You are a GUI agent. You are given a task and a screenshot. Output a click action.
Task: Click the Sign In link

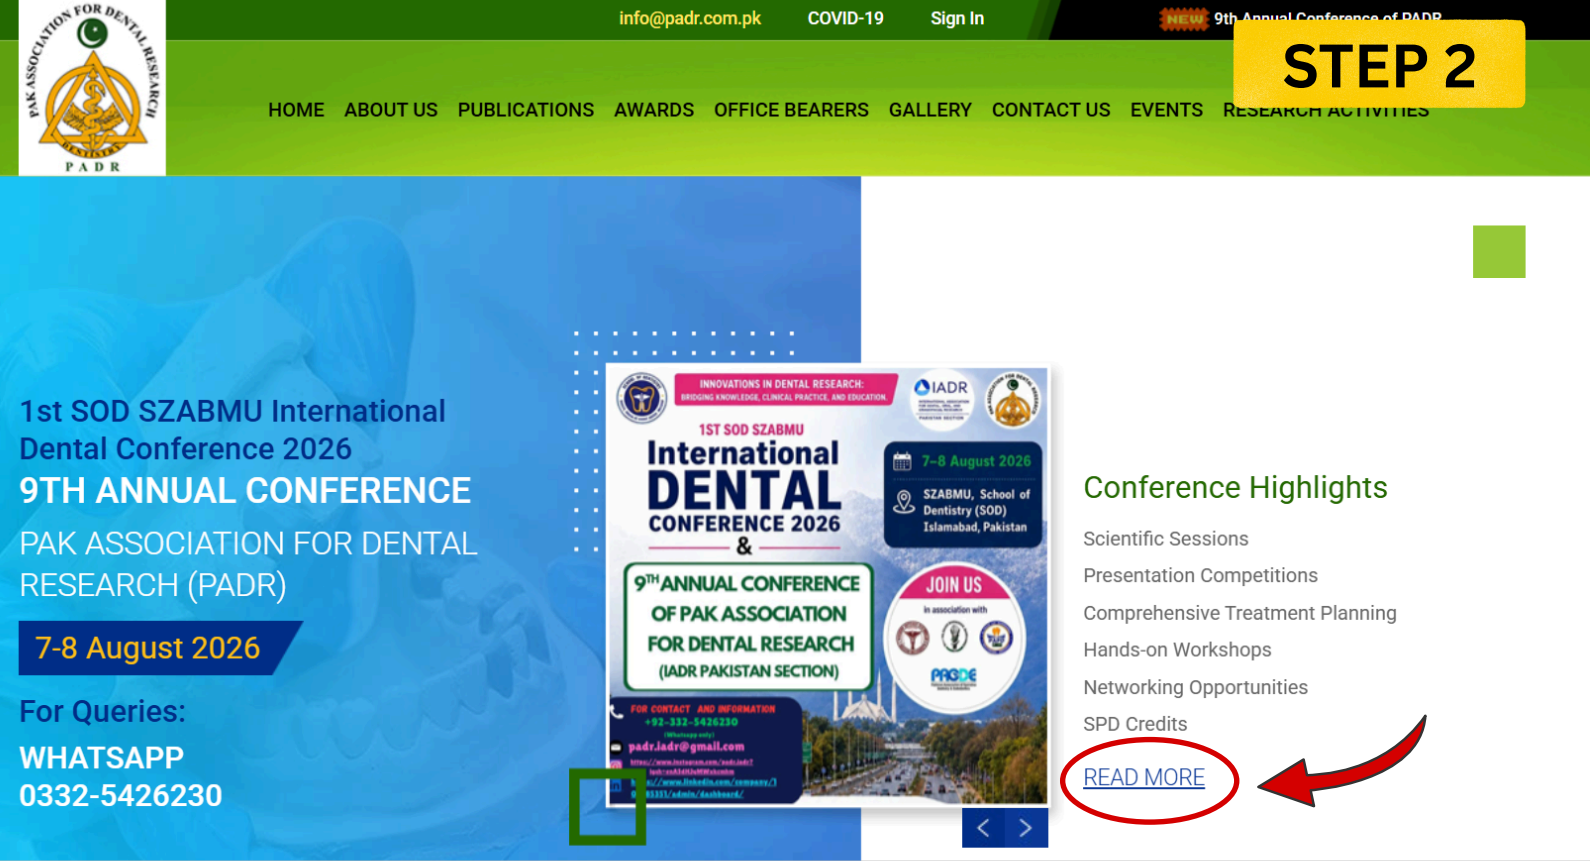coord(957,18)
